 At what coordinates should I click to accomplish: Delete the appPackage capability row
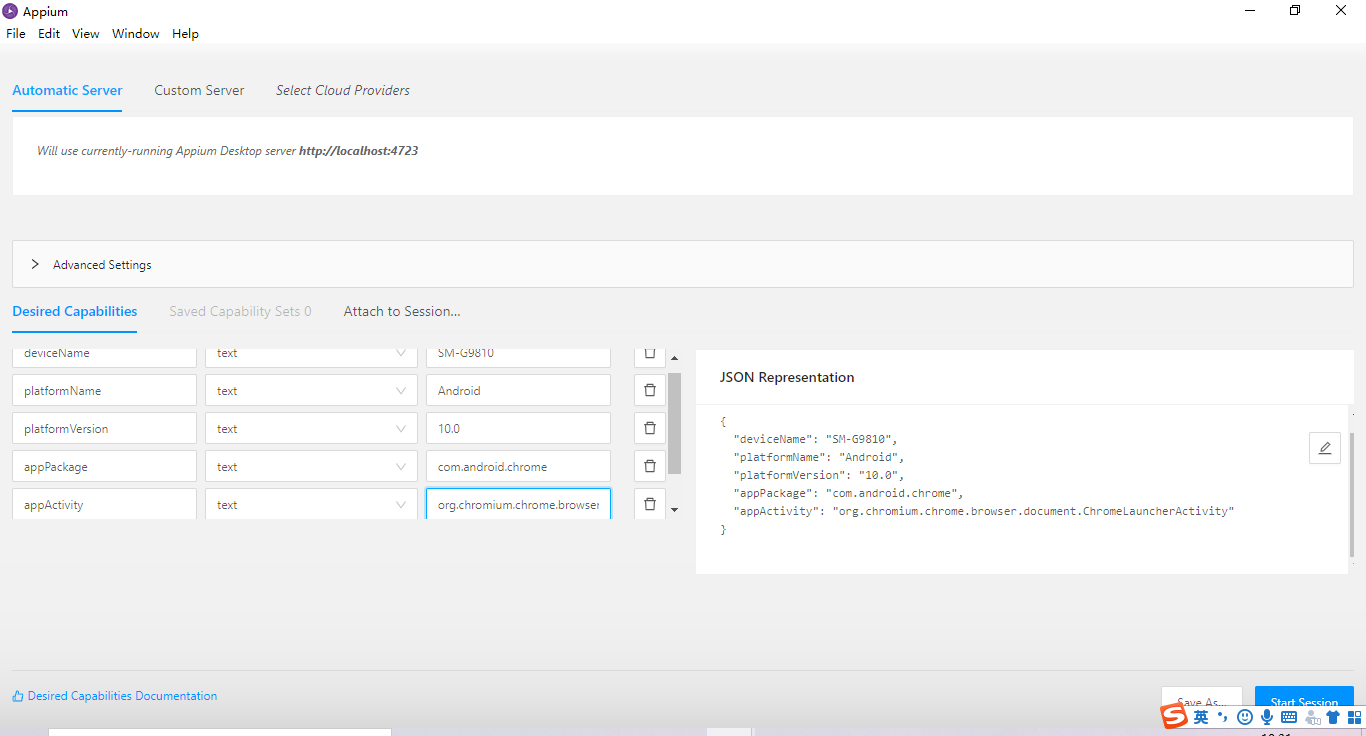(650, 467)
